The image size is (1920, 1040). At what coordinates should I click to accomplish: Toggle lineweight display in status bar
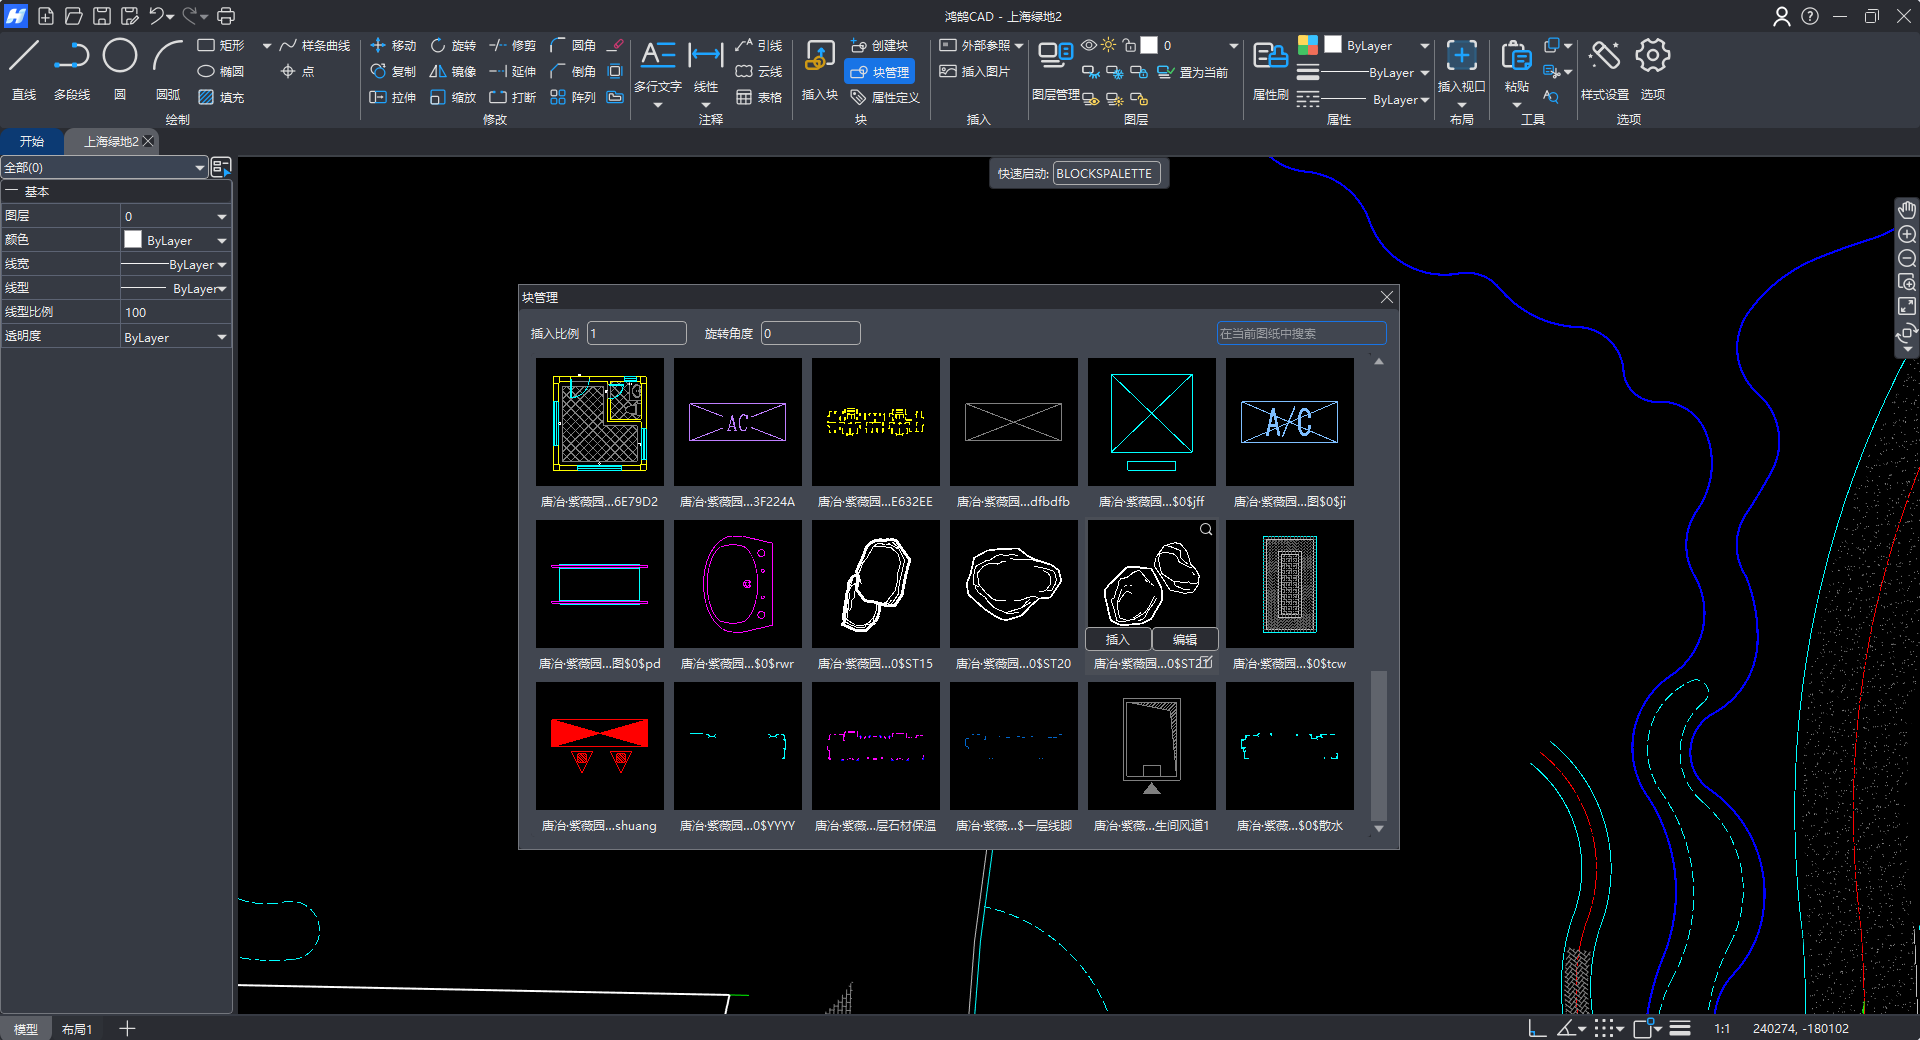point(1680,1028)
